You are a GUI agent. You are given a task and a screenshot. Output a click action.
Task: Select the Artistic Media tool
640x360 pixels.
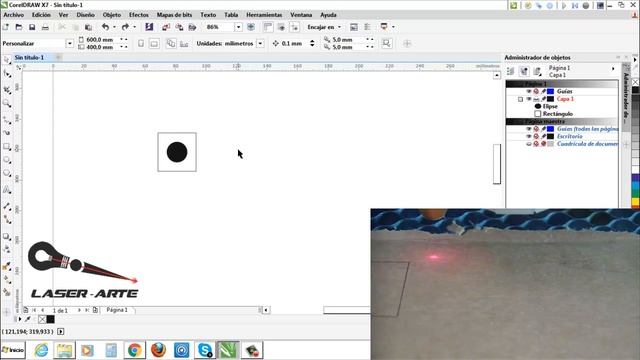[x=7, y=133]
